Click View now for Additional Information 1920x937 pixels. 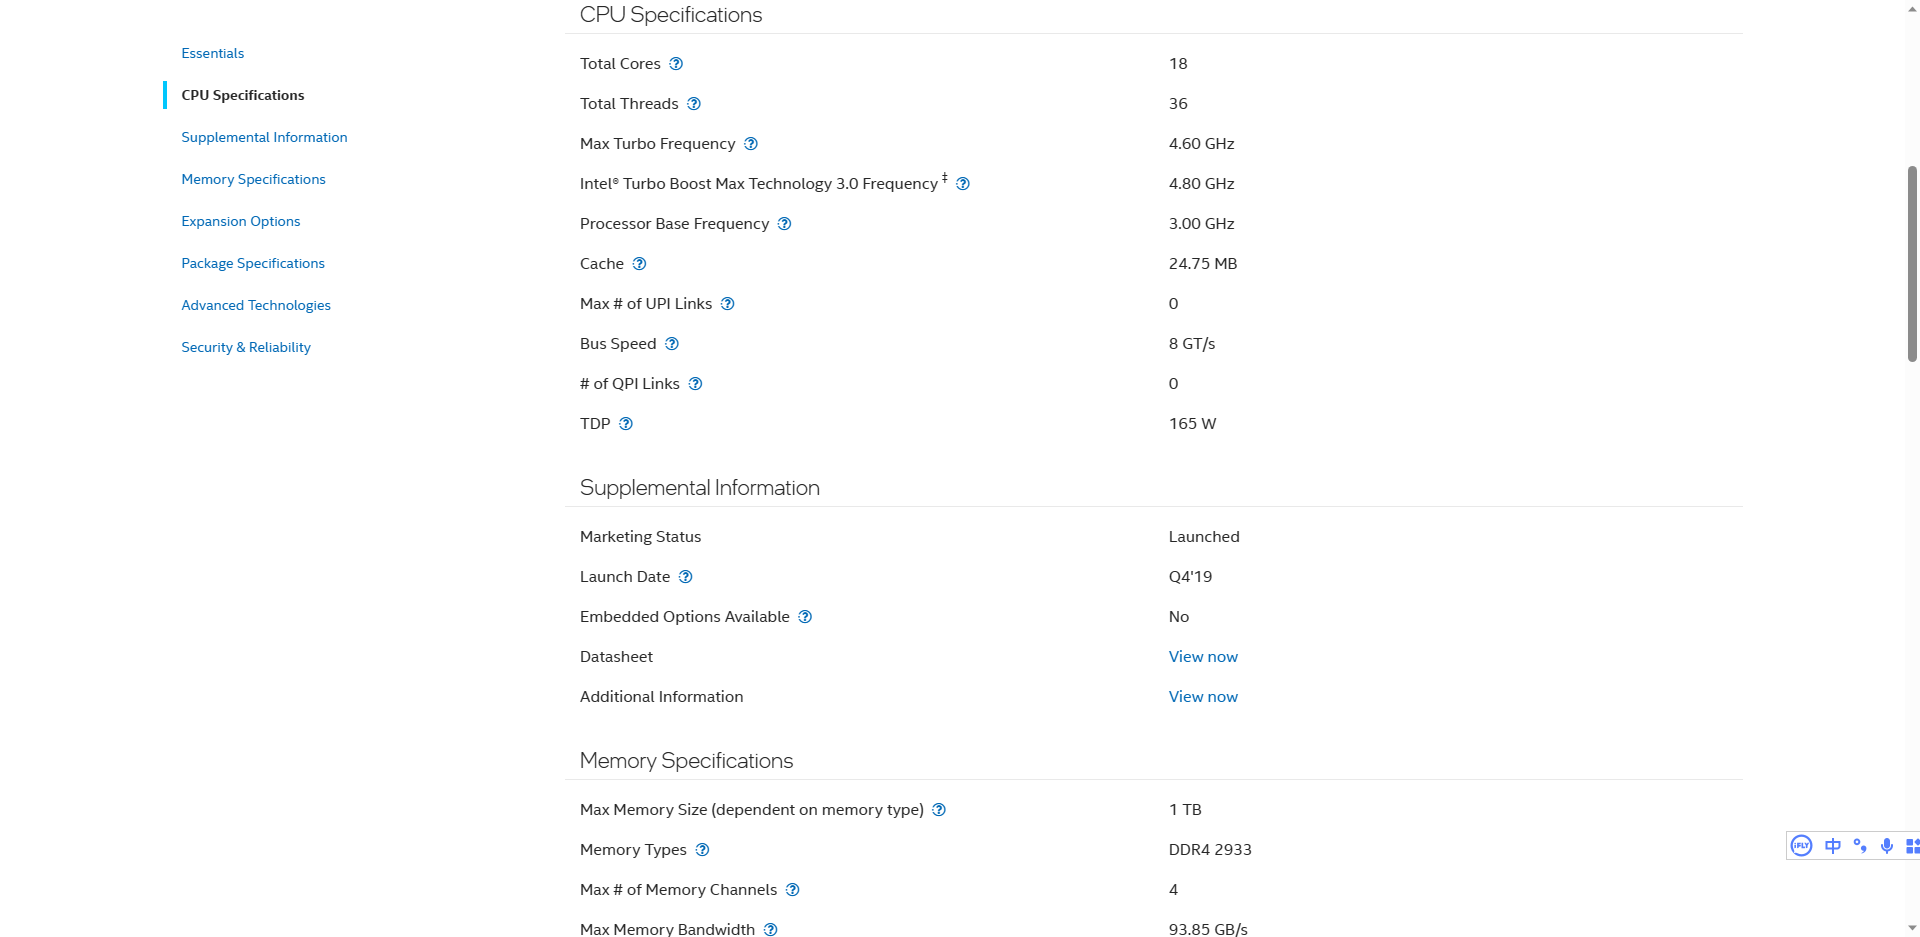click(1203, 697)
